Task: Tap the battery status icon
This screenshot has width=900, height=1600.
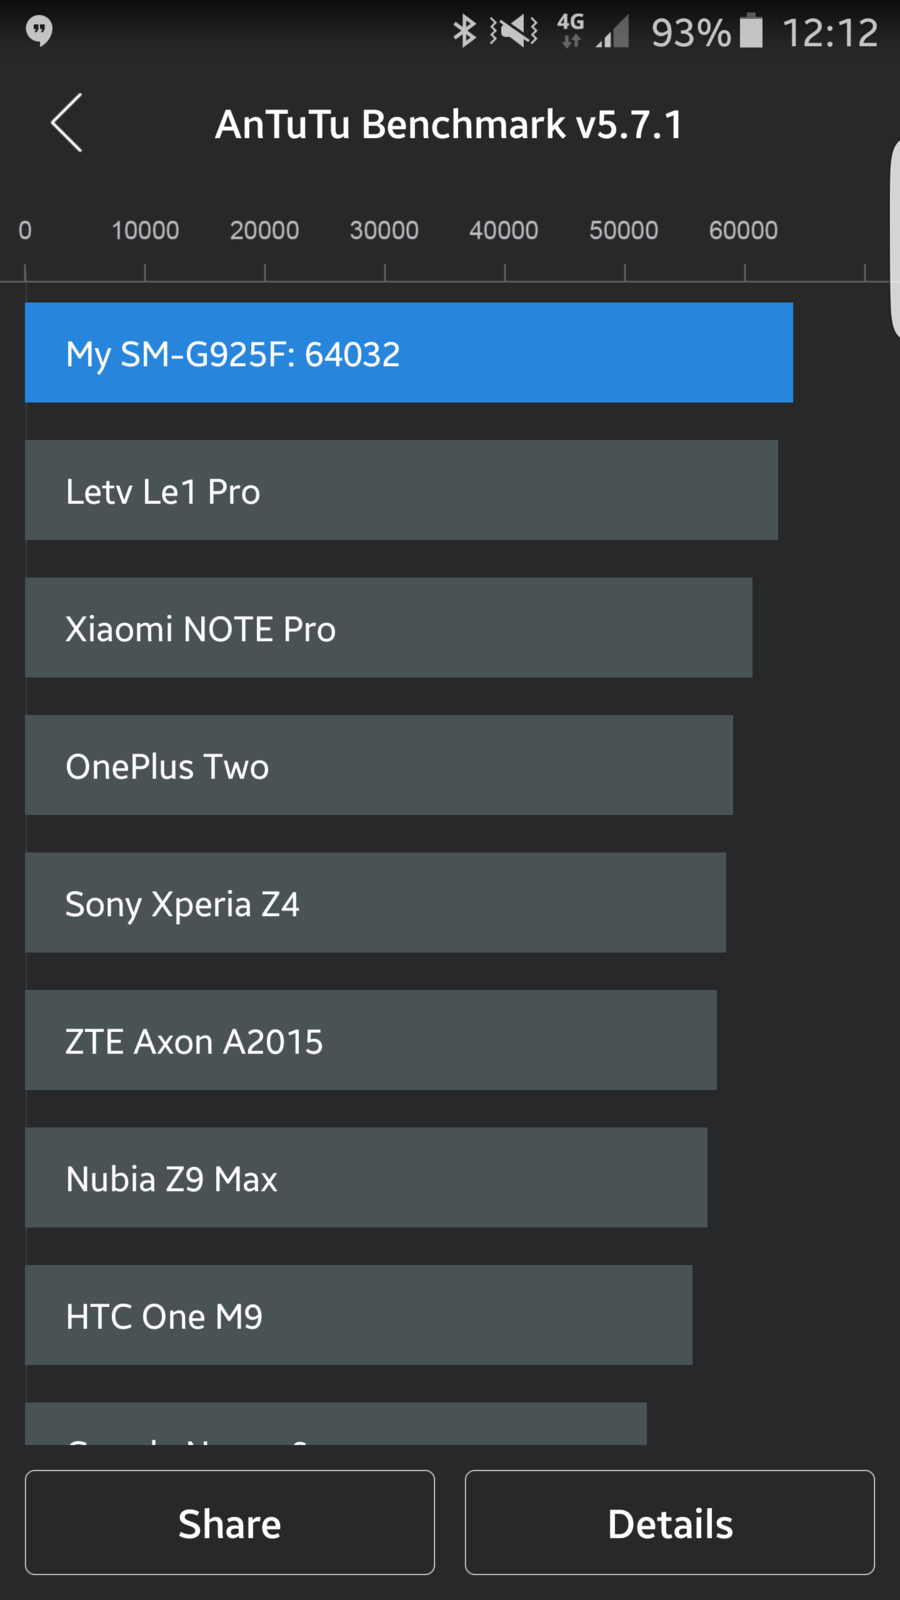Action: [750, 31]
